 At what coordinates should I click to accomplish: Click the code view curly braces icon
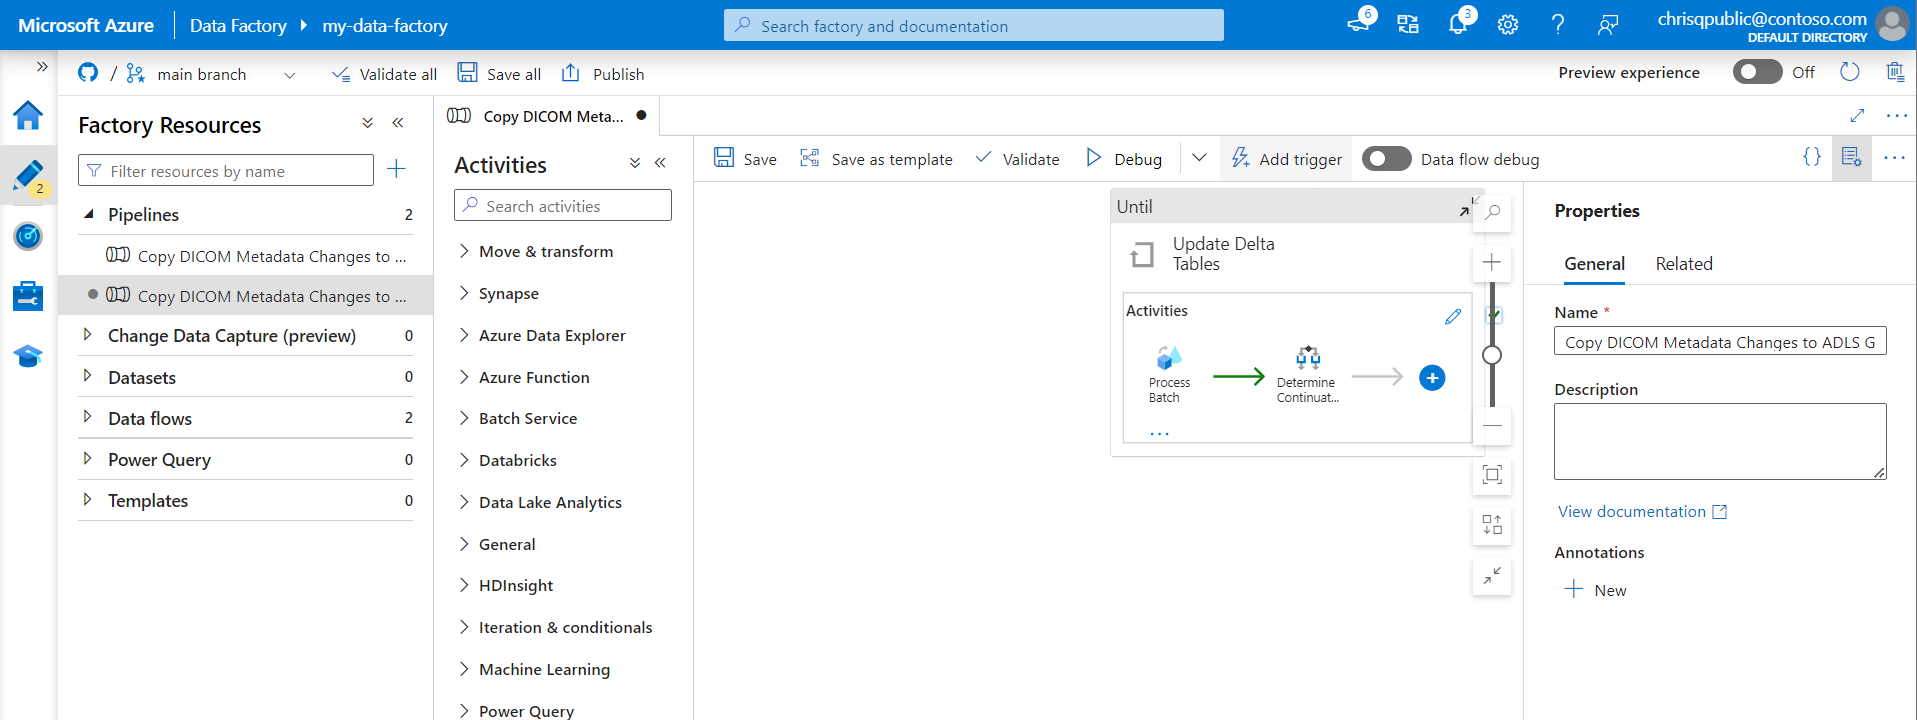(1811, 157)
